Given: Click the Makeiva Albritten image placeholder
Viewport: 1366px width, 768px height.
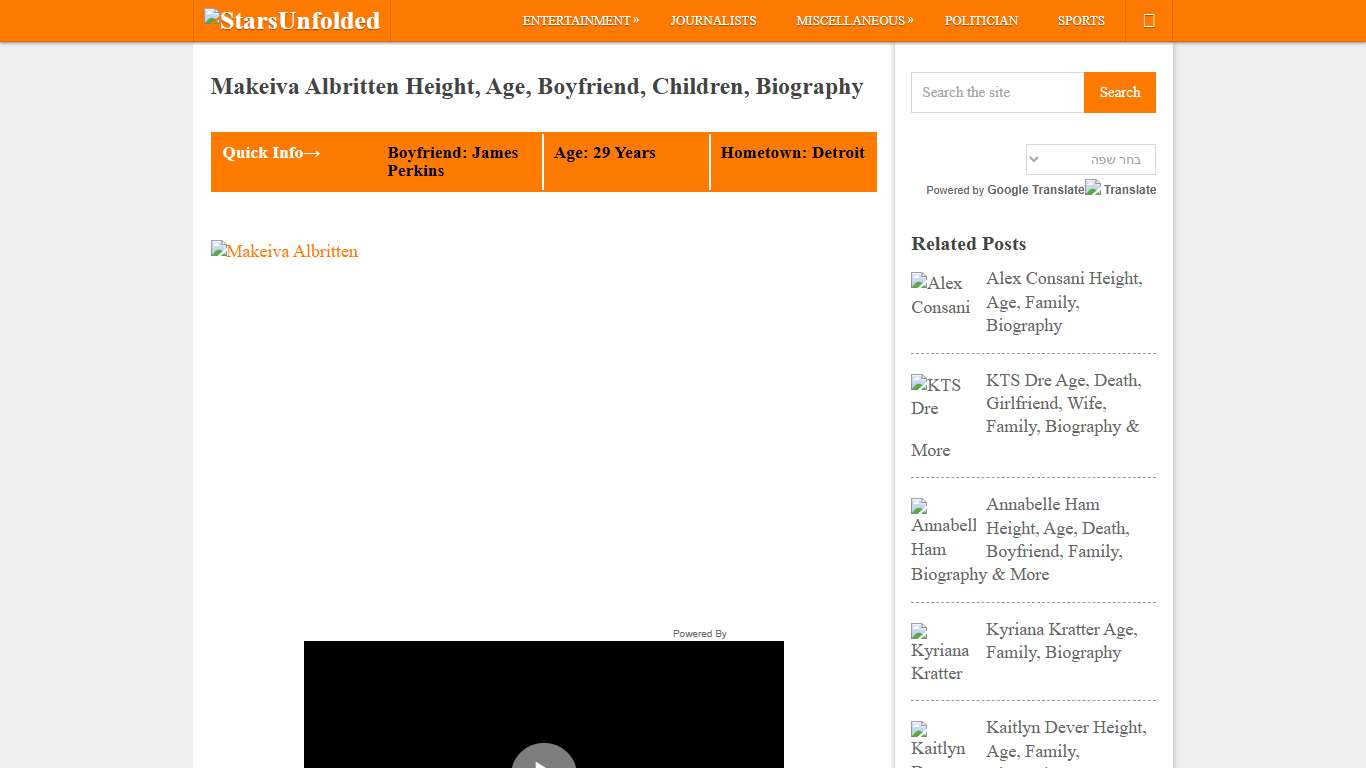Looking at the screenshot, I should point(284,251).
